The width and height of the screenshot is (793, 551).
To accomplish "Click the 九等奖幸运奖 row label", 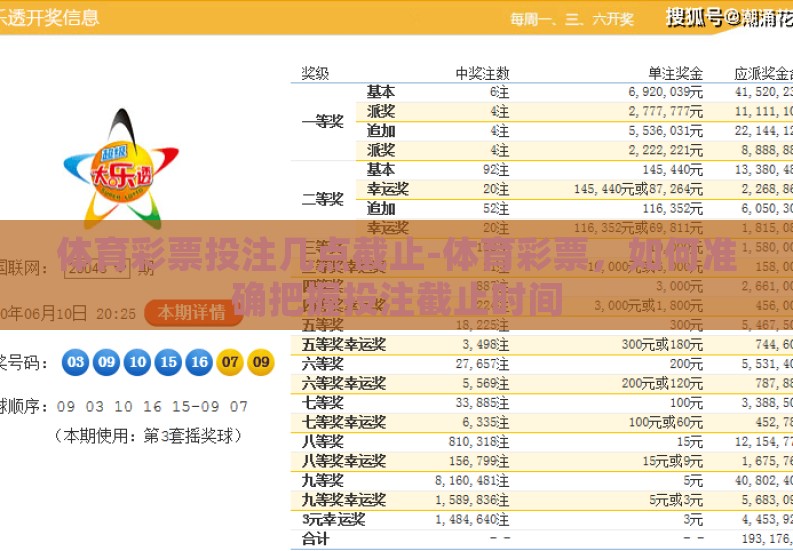I will click(x=344, y=500).
